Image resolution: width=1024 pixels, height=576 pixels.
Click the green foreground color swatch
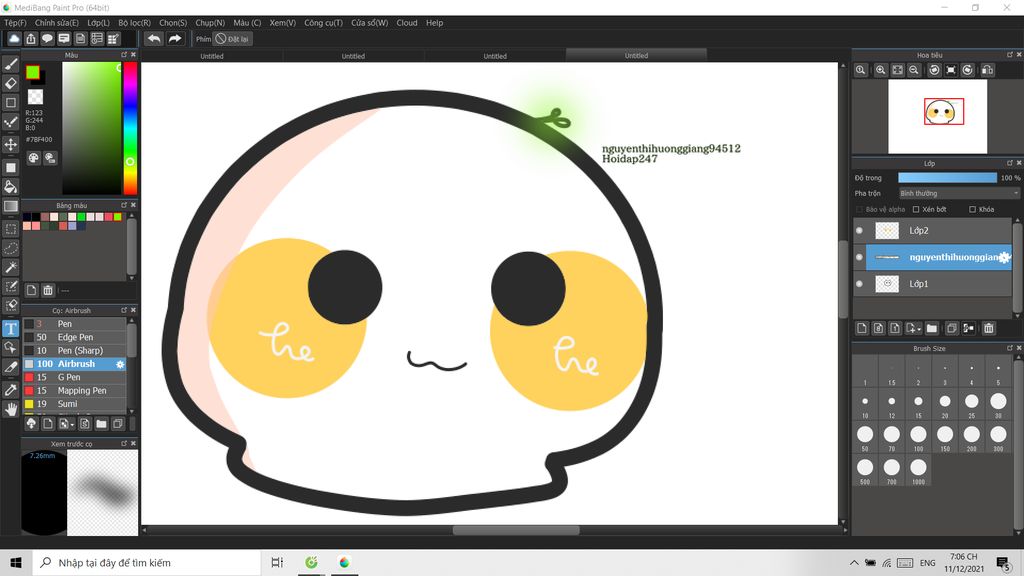33,72
